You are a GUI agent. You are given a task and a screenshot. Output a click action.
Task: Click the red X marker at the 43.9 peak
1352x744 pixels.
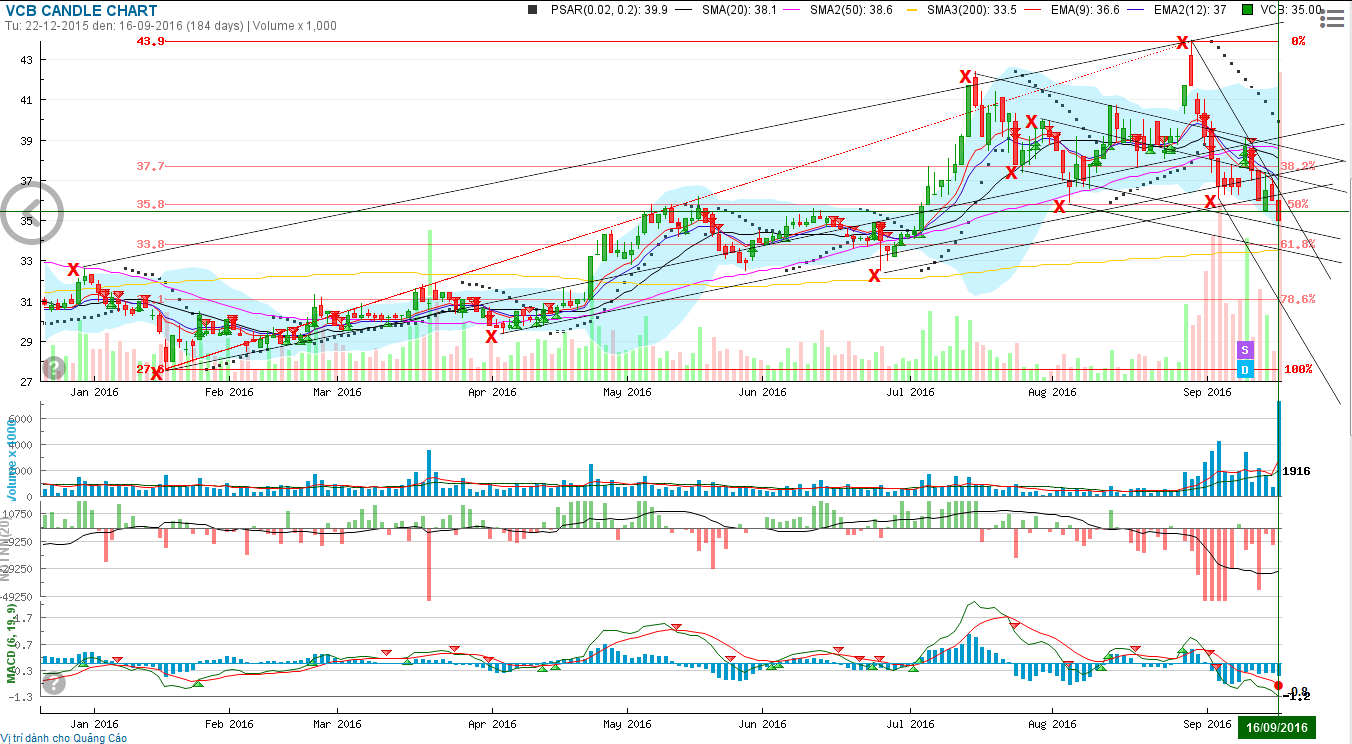tap(1183, 42)
